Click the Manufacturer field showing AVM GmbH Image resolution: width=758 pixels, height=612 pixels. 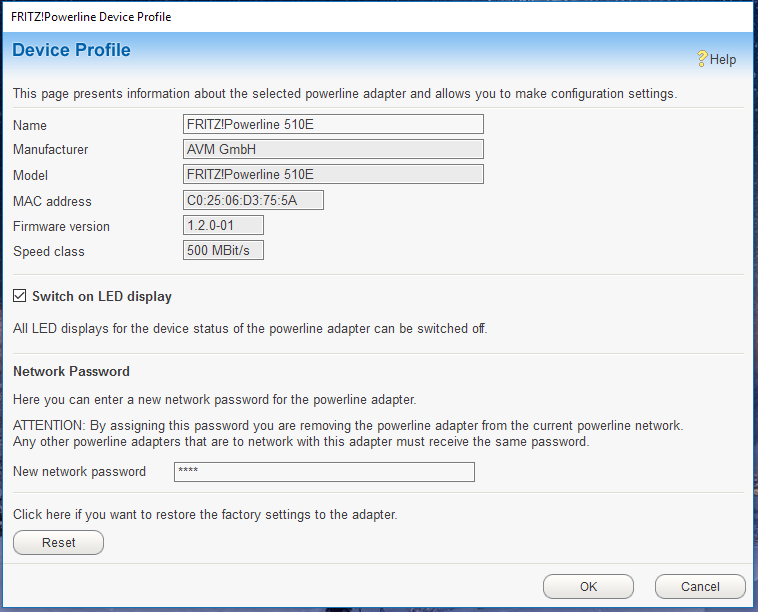(x=333, y=149)
